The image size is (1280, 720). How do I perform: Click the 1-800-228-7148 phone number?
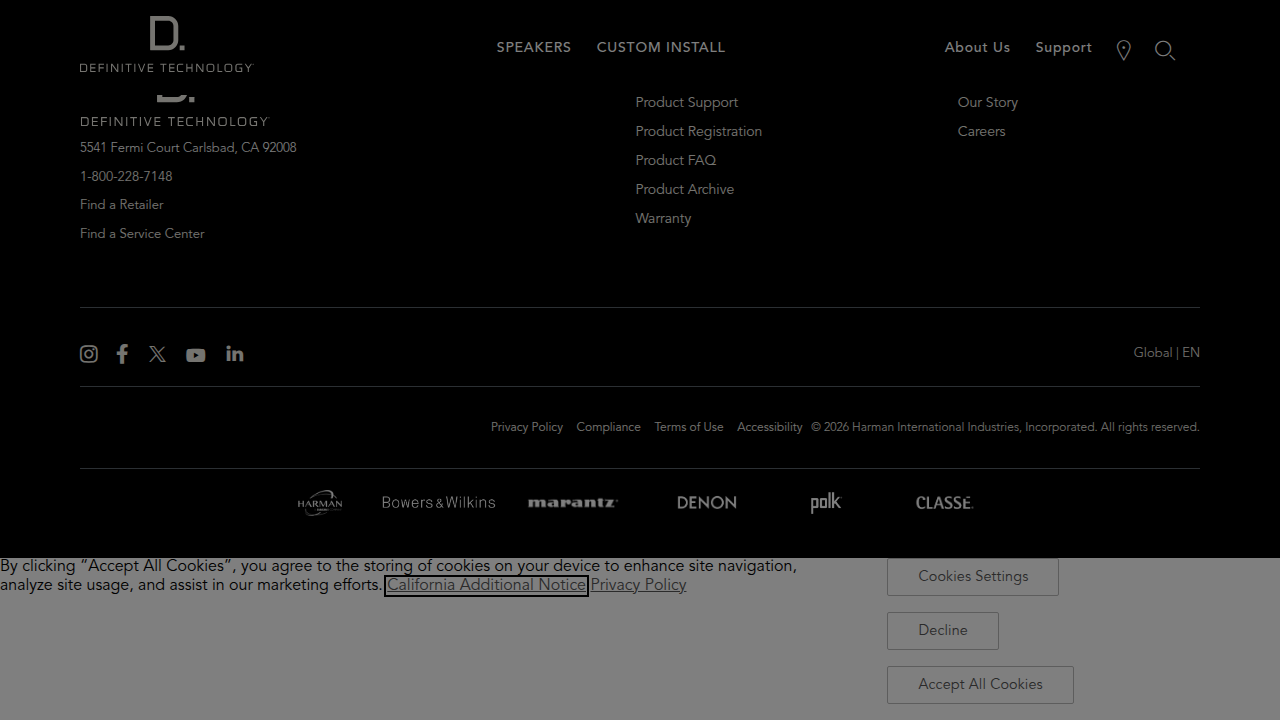[126, 177]
